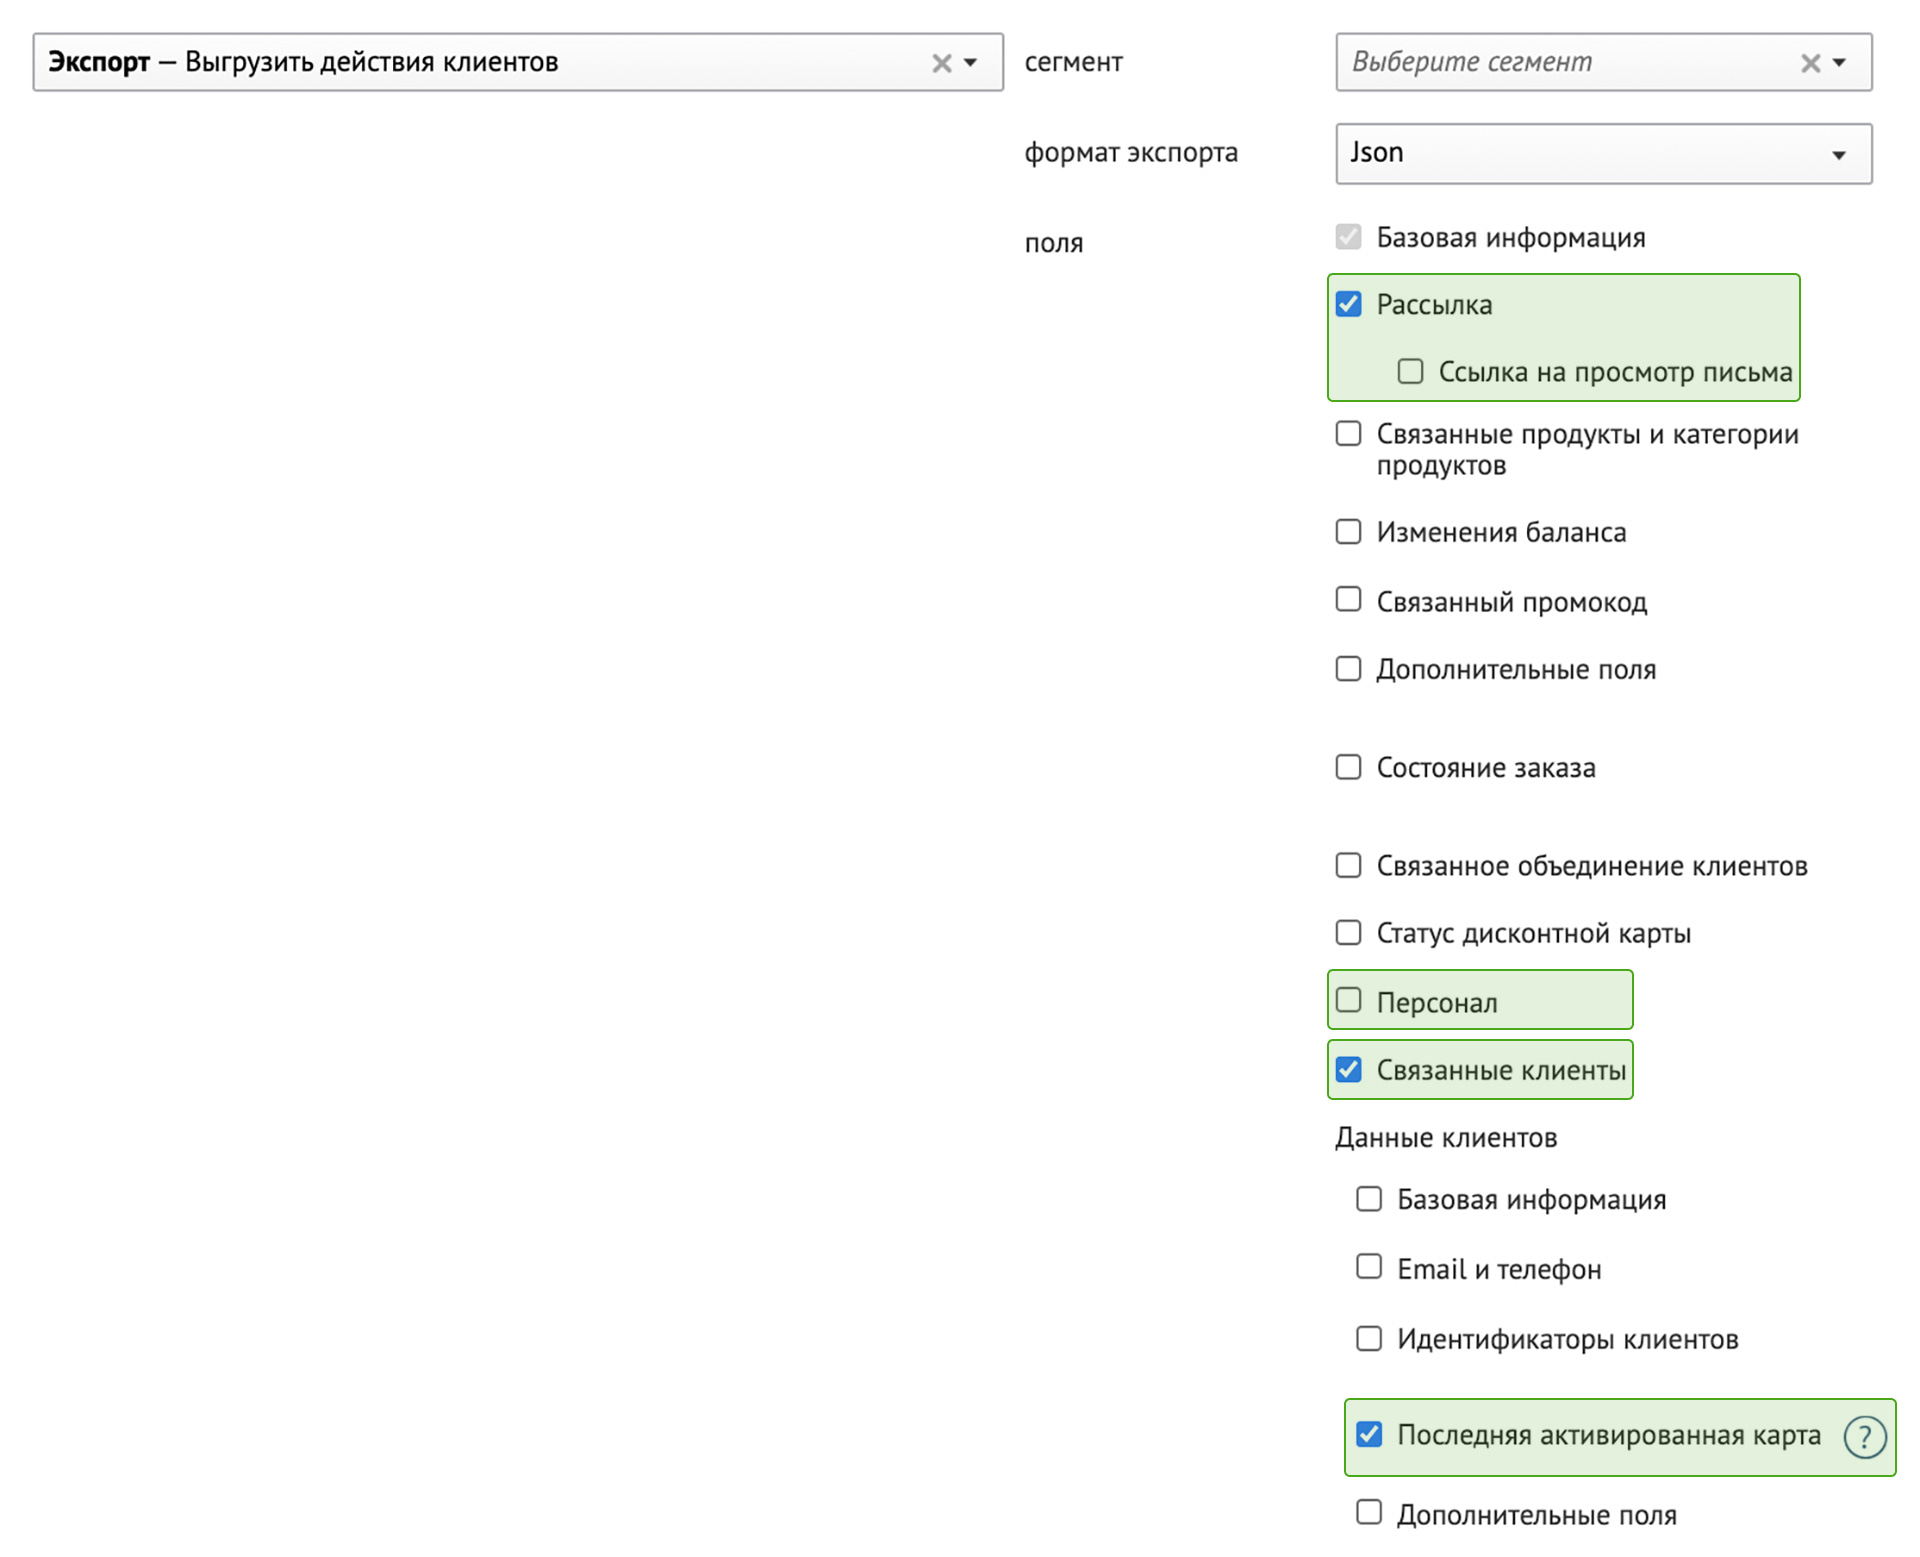Clear the сегмент field with its X icon
1920x1557 pixels.
[x=1810, y=63]
